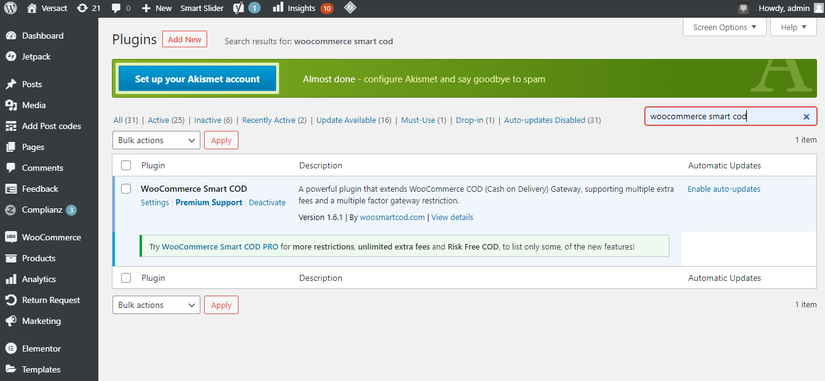The image size is (825, 381).
Task: Open Elementor in the sidebar
Action: (x=42, y=348)
